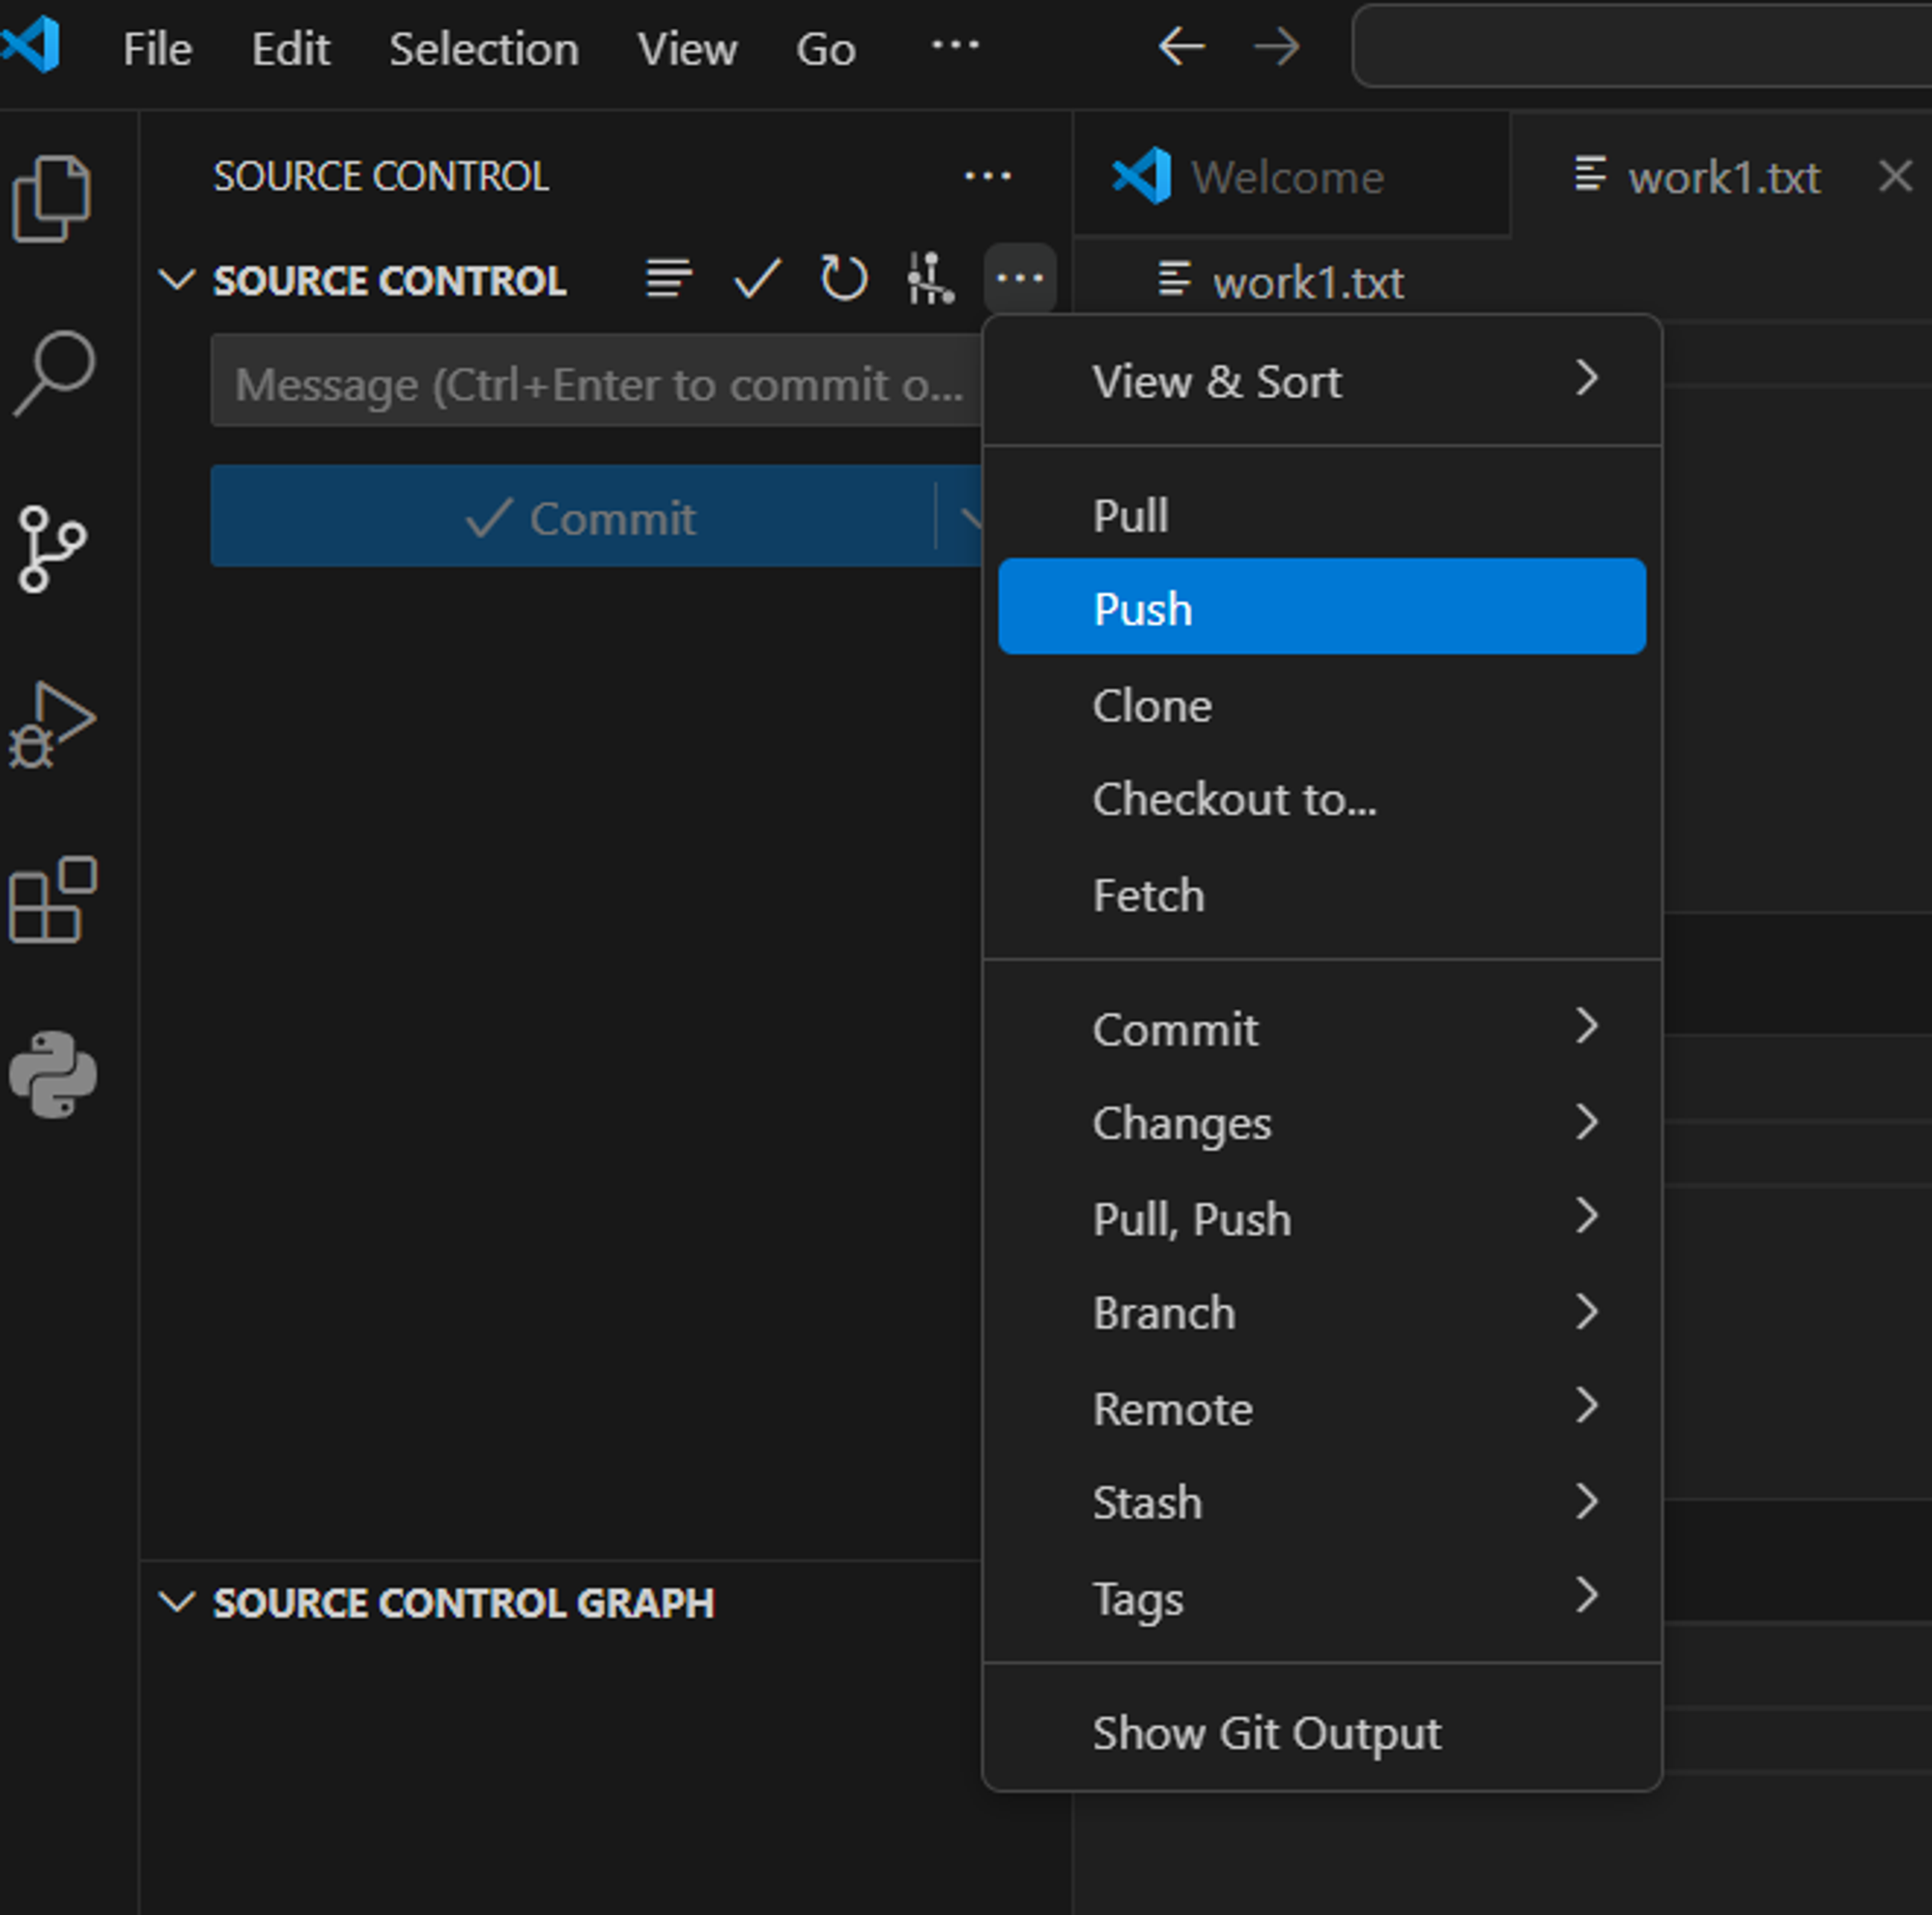Open the Selection menu
The image size is (1932, 1915).
coord(484,48)
